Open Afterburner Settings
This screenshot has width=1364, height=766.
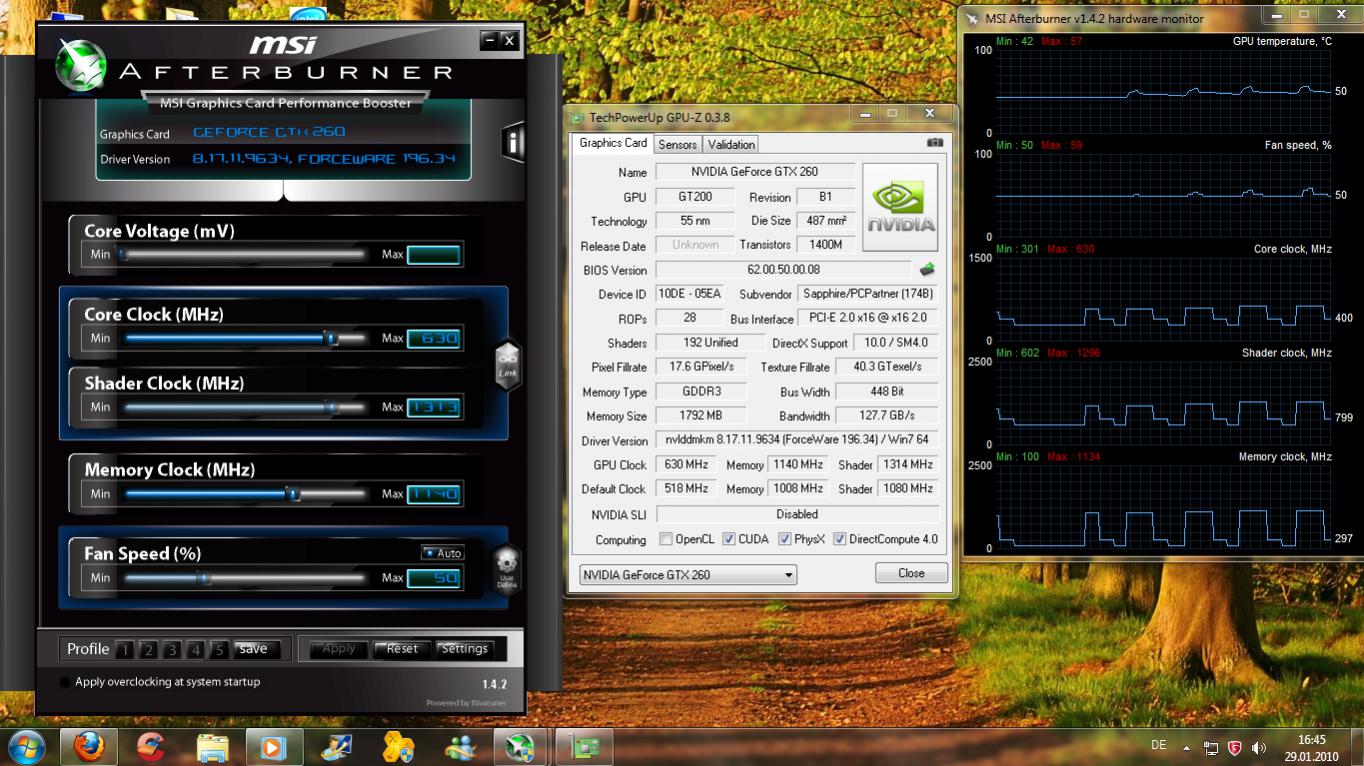click(464, 649)
